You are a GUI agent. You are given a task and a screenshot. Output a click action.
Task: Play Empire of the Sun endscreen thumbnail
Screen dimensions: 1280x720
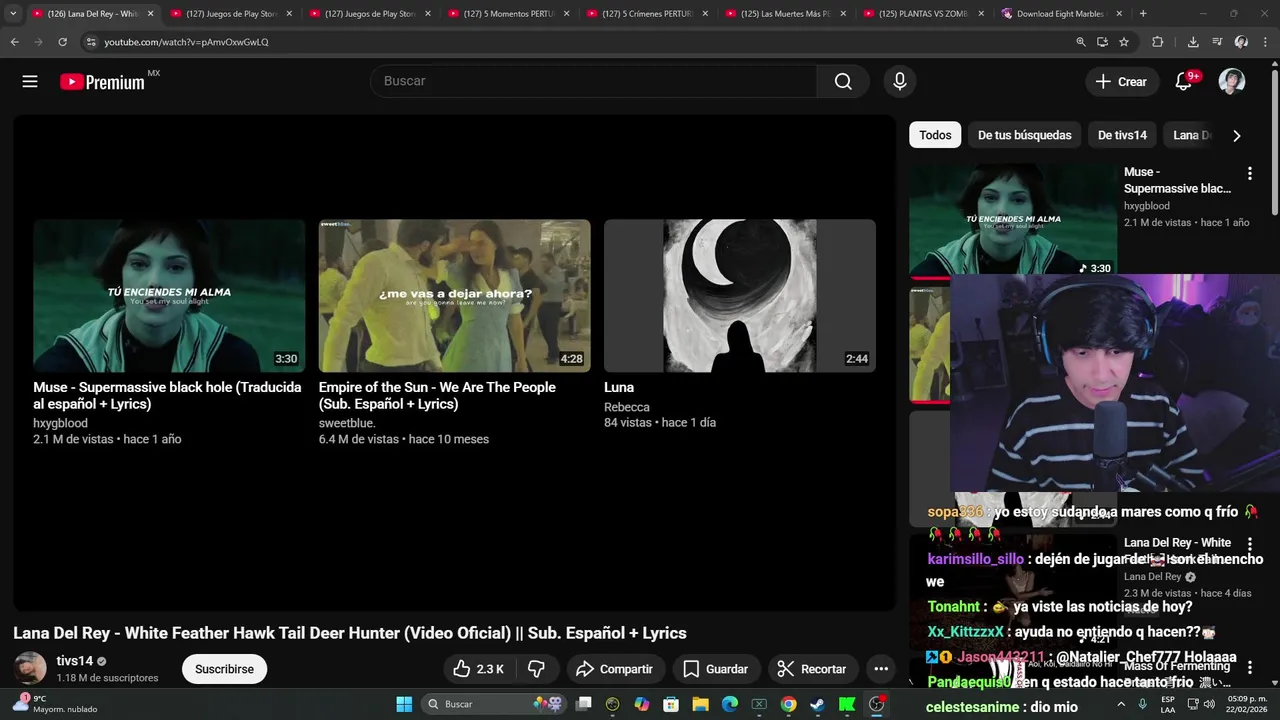point(455,296)
